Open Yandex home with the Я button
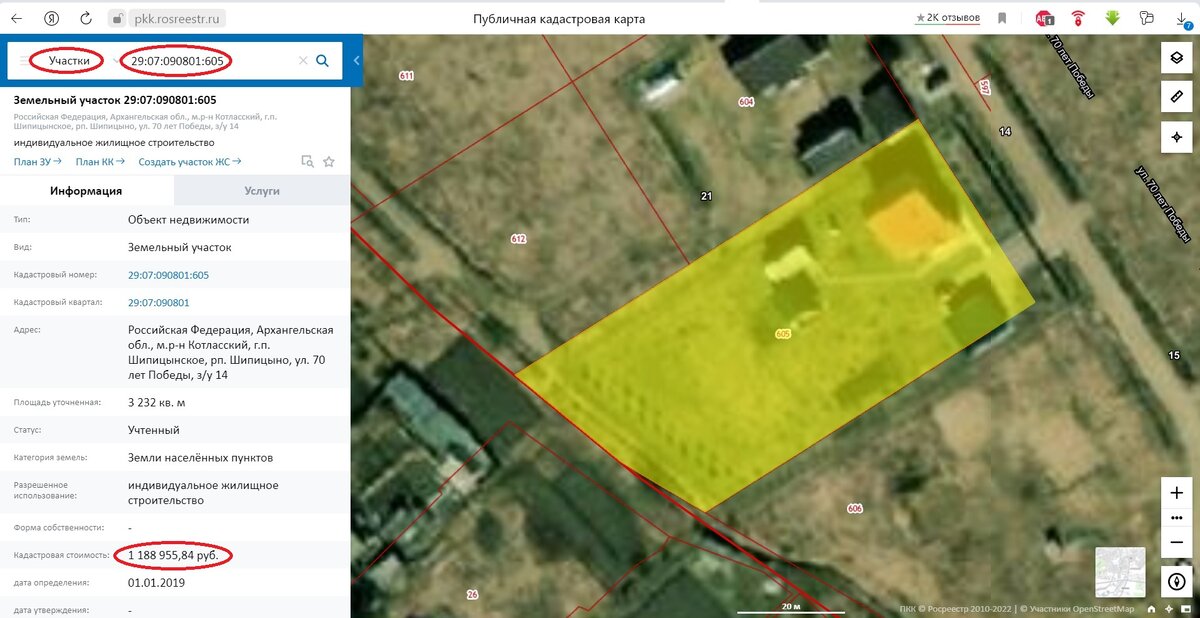 51,18
